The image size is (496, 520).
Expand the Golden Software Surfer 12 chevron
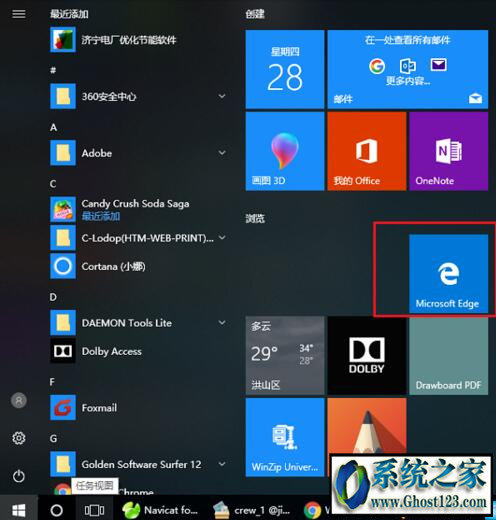pos(222,464)
